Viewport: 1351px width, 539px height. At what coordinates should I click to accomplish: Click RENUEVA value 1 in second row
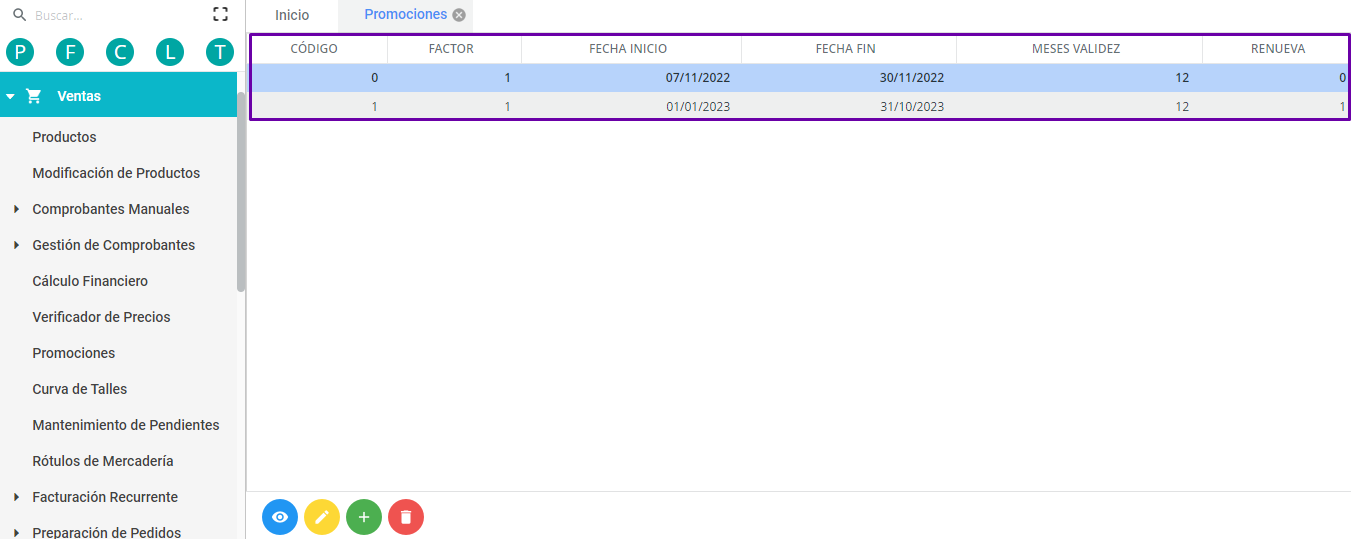(x=1342, y=106)
